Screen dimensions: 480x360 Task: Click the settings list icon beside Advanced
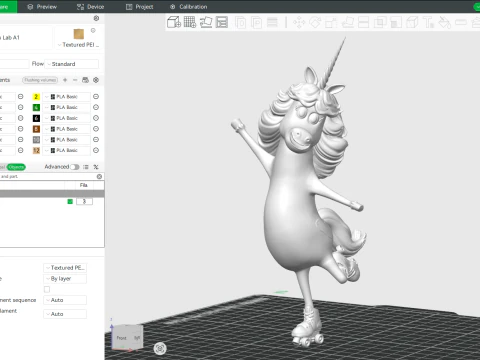click(x=86, y=167)
